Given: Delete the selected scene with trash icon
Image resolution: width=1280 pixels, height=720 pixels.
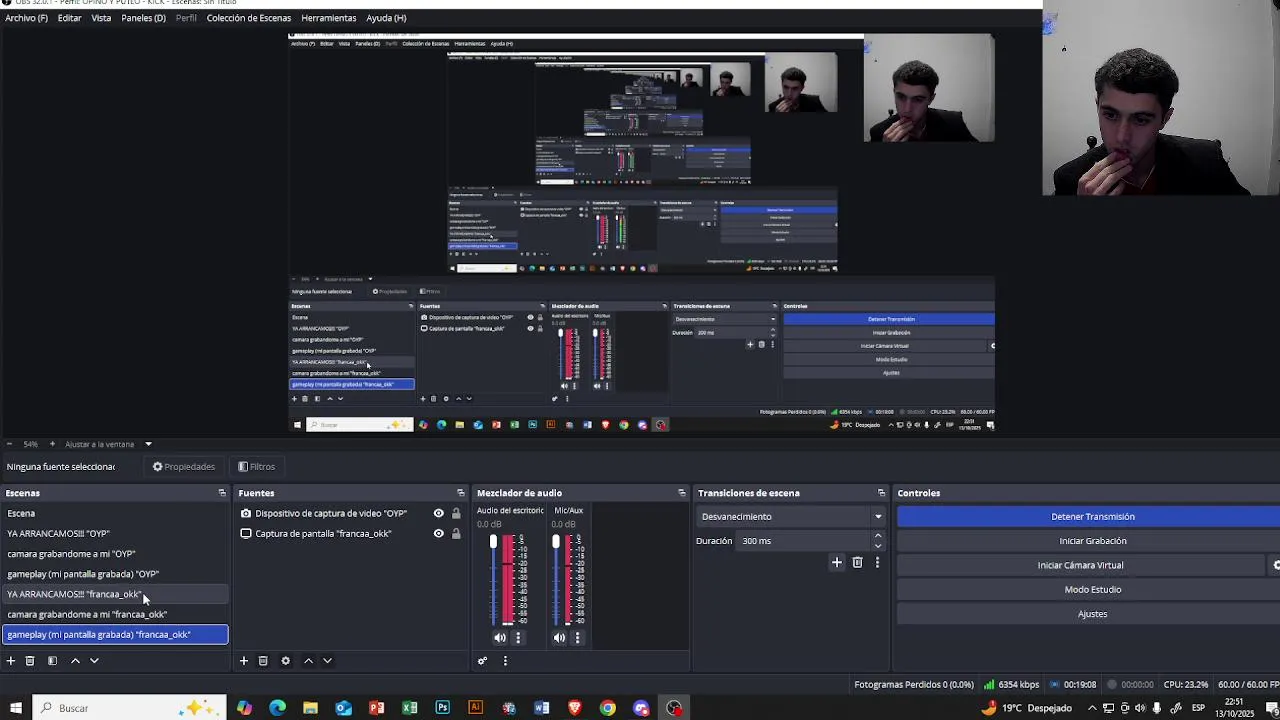Looking at the screenshot, I should 30,661.
